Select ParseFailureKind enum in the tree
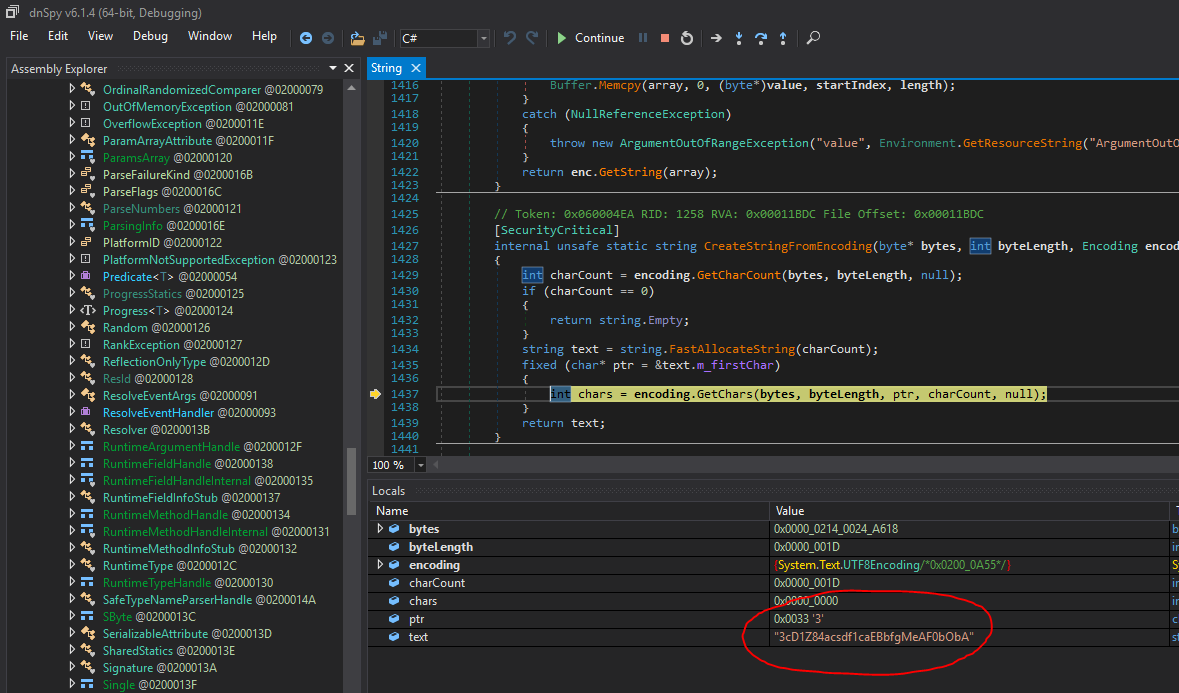 tap(177, 174)
